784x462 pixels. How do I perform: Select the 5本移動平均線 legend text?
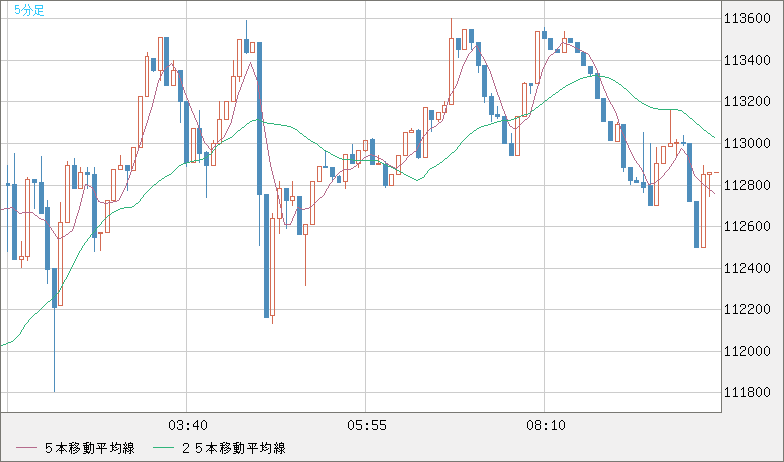pos(91,448)
